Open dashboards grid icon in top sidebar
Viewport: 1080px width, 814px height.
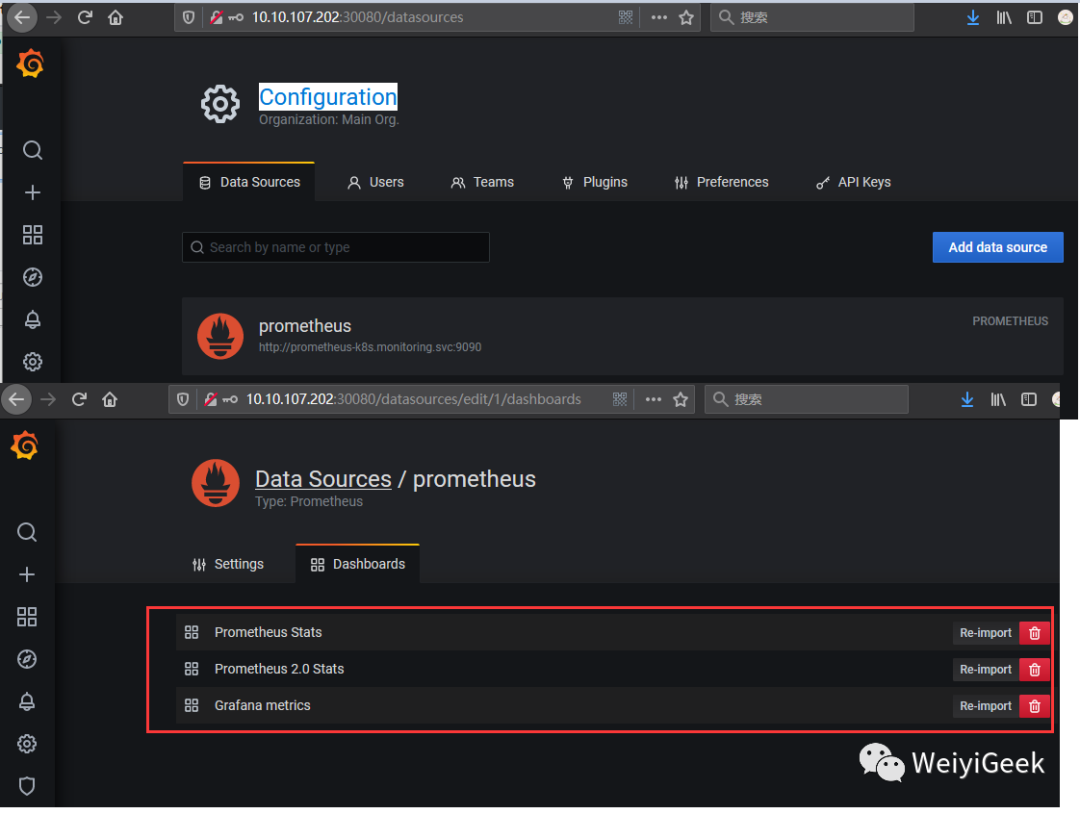[32, 235]
